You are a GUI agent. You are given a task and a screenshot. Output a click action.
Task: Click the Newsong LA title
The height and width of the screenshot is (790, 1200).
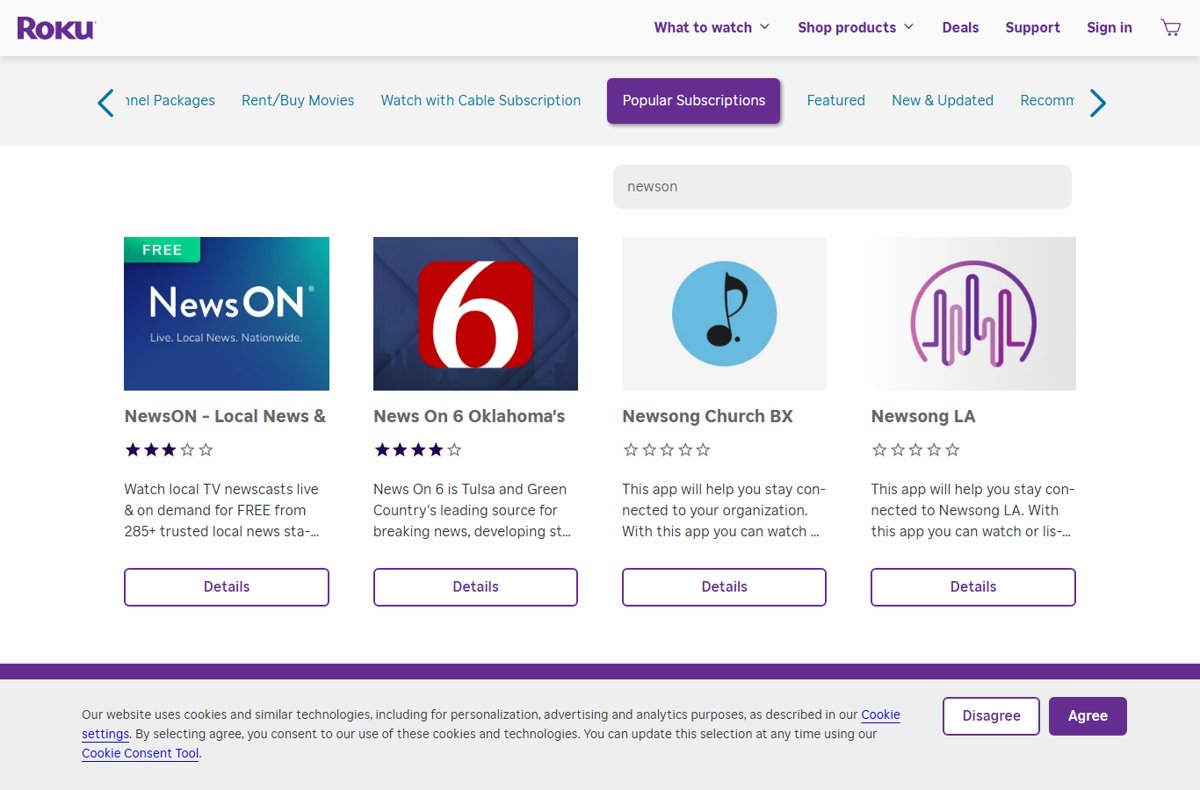[x=923, y=416]
